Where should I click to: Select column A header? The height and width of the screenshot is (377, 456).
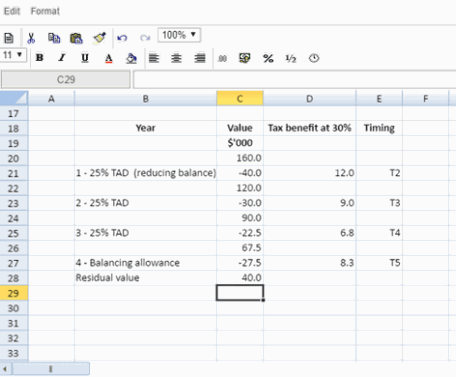(x=51, y=99)
